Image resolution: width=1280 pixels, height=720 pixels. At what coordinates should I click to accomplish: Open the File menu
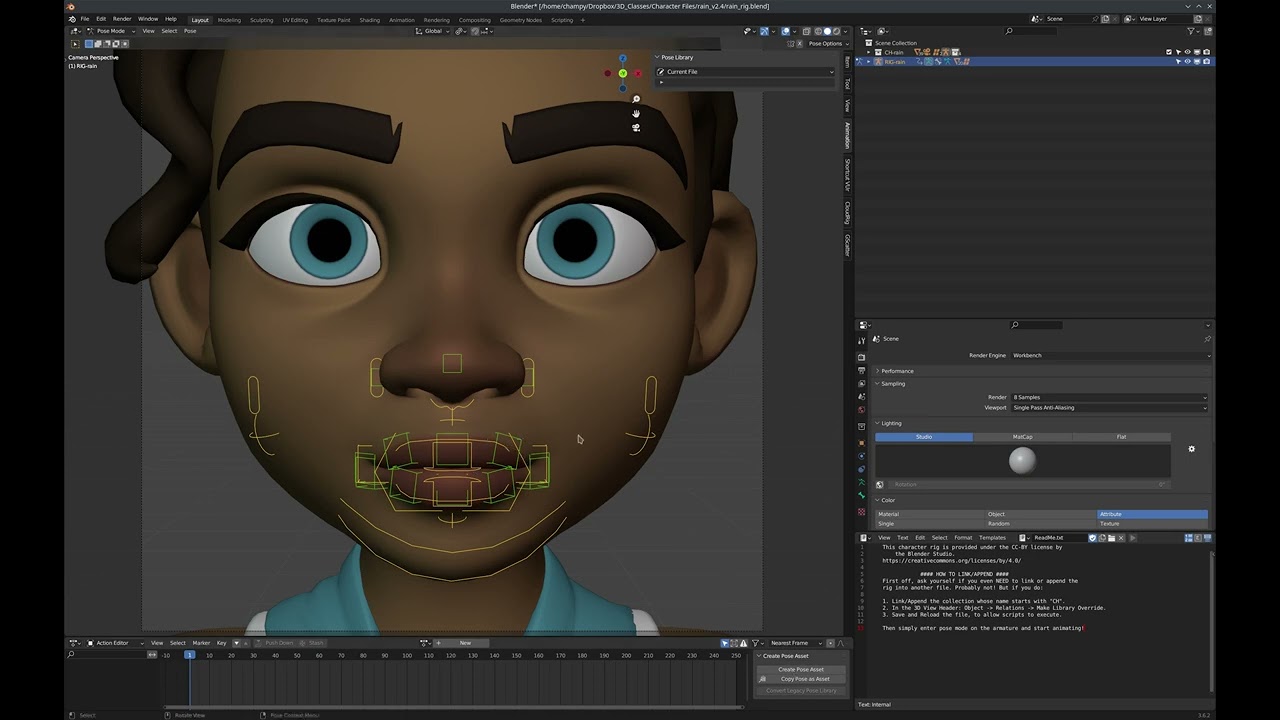click(85, 19)
